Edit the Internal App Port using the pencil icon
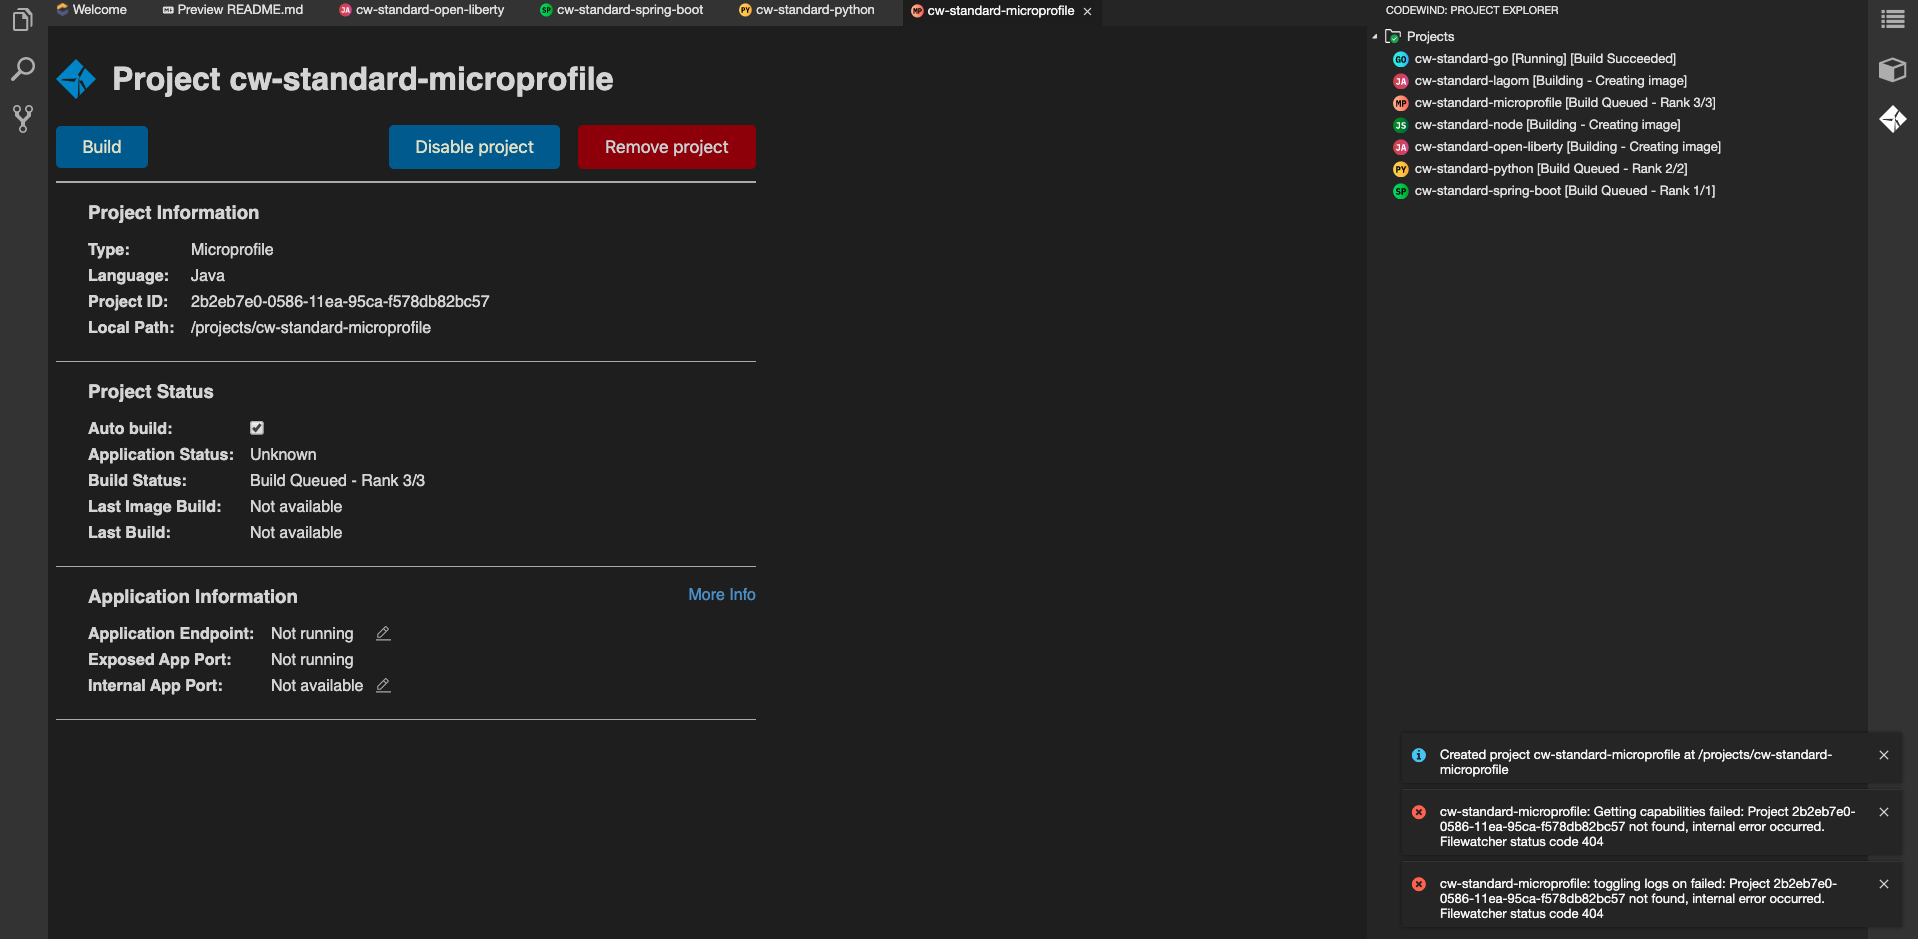The height and width of the screenshot is (939, 1918). [x=382, y=685]
